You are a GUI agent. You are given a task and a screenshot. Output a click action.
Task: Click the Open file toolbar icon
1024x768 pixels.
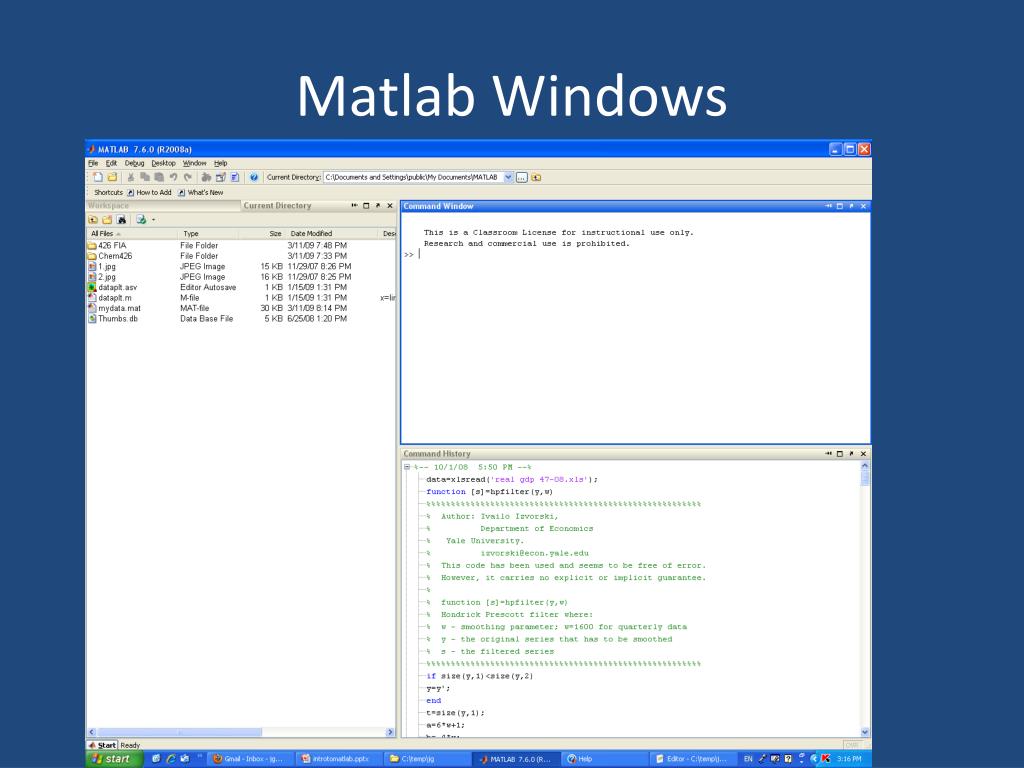pyautogui.click(x=112, y=177)
